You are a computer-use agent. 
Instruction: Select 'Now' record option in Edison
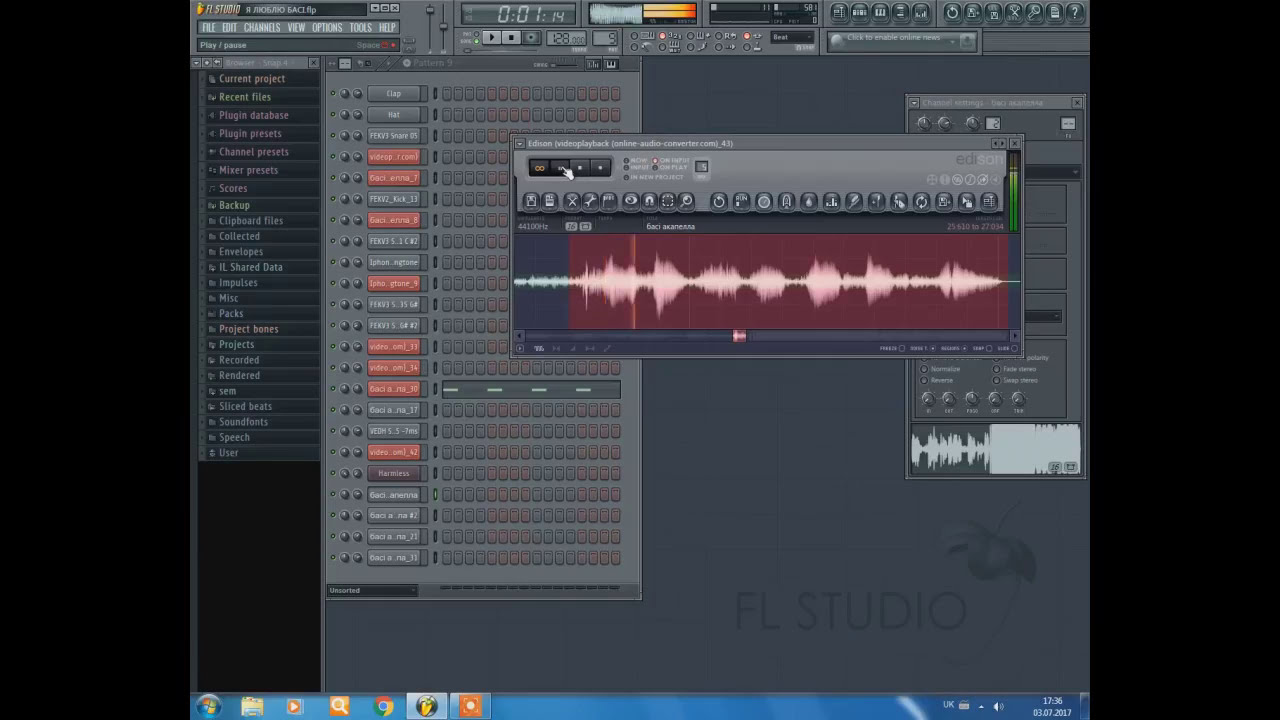tap(636, 160)
